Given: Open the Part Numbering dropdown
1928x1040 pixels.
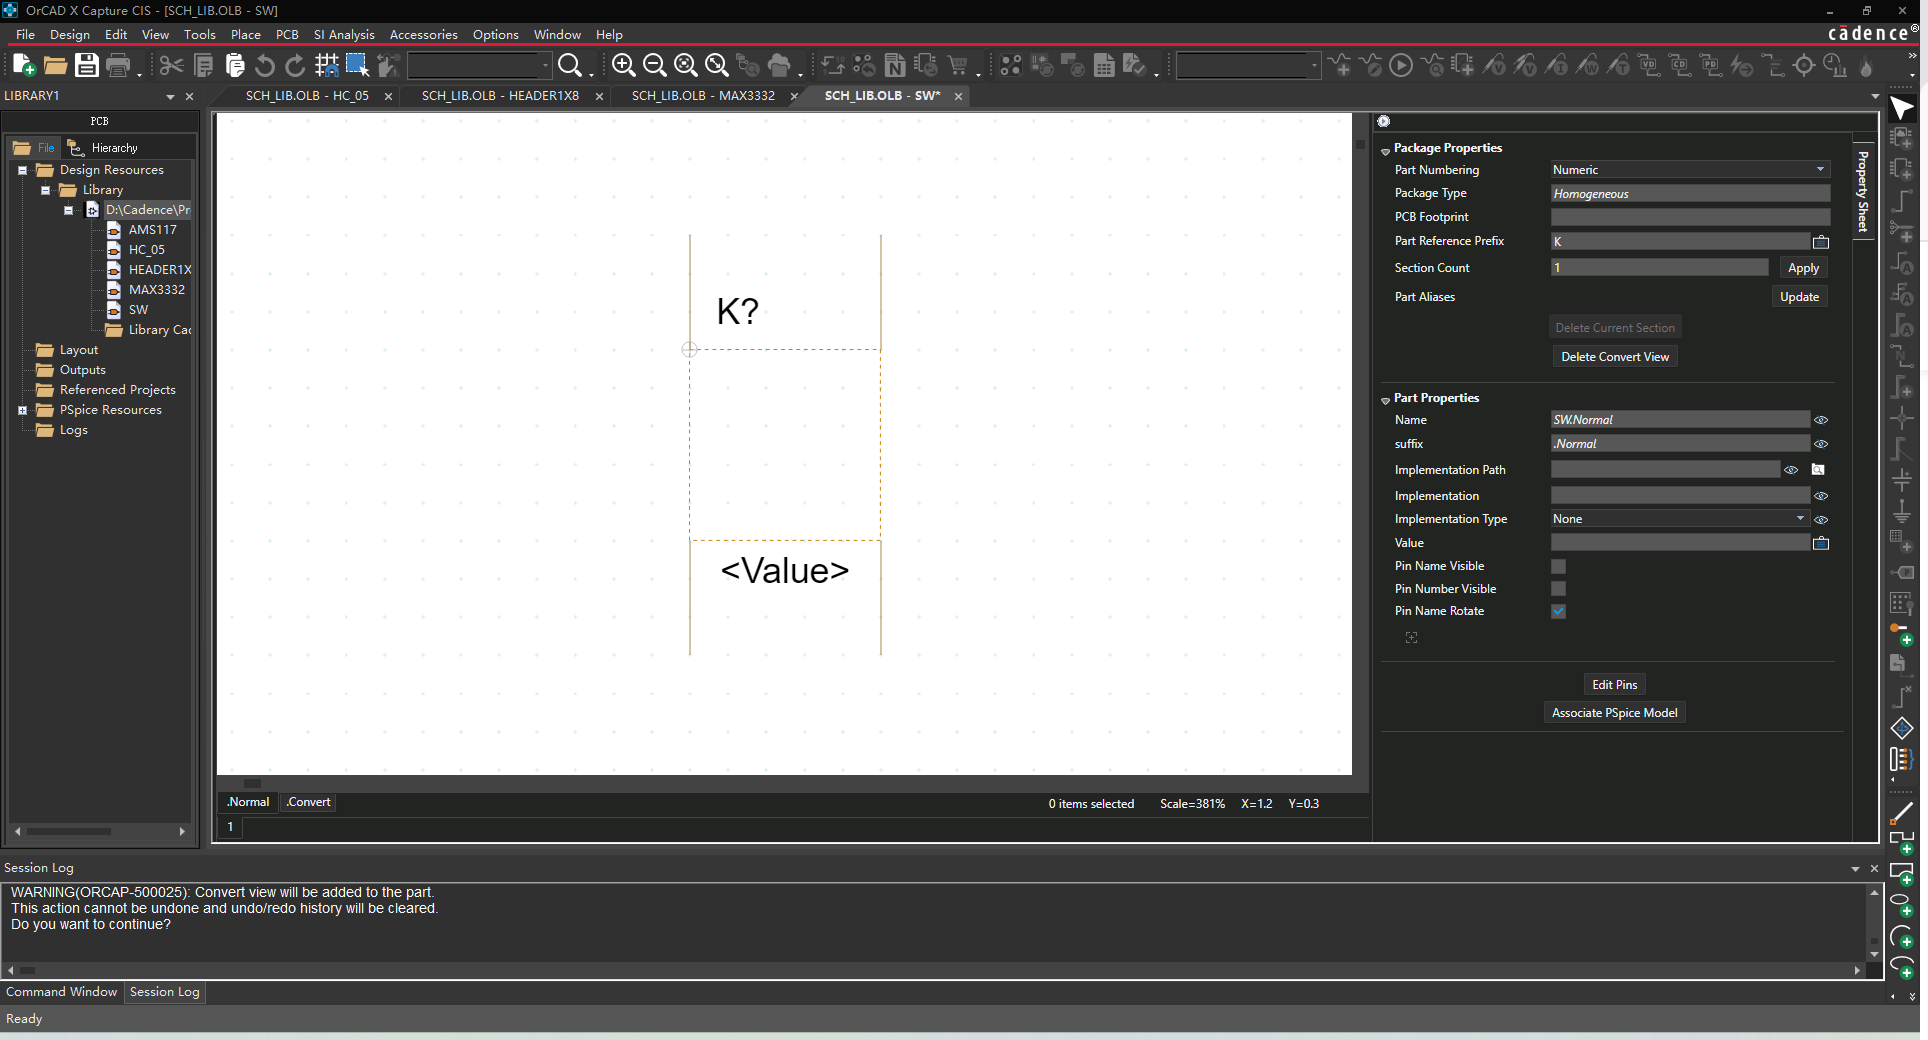Looking at the screenshot, I should pyautogui.click(x=1820, y=169).
